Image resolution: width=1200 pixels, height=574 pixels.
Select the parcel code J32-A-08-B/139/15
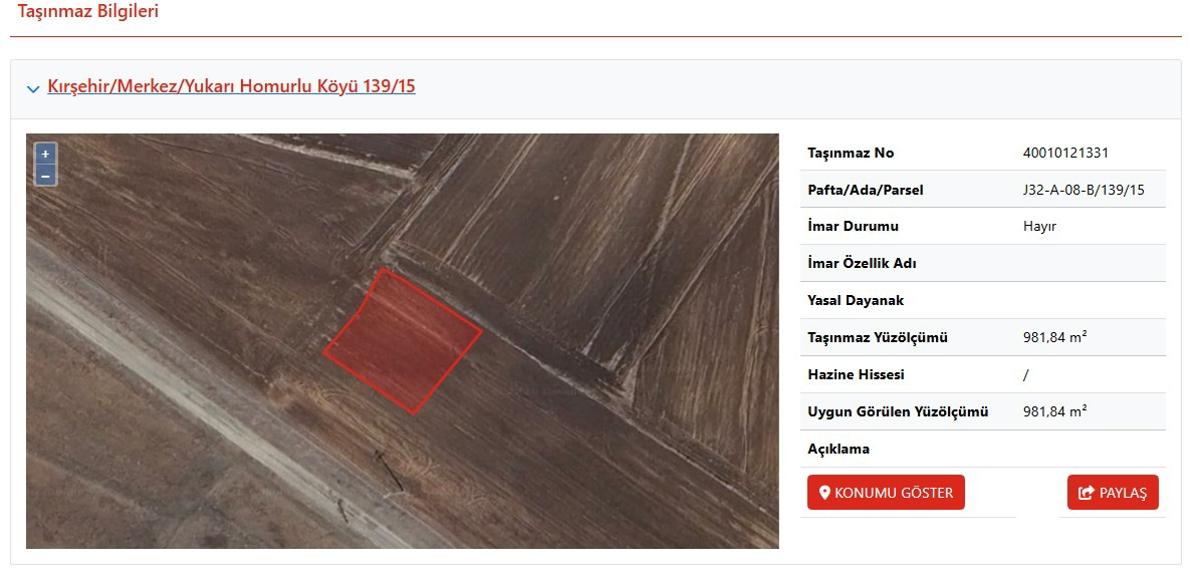tap(1084, 190)
